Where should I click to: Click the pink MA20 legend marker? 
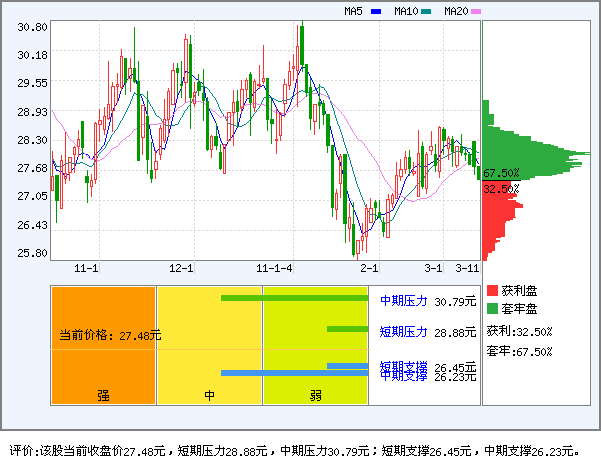pos(476,12)
